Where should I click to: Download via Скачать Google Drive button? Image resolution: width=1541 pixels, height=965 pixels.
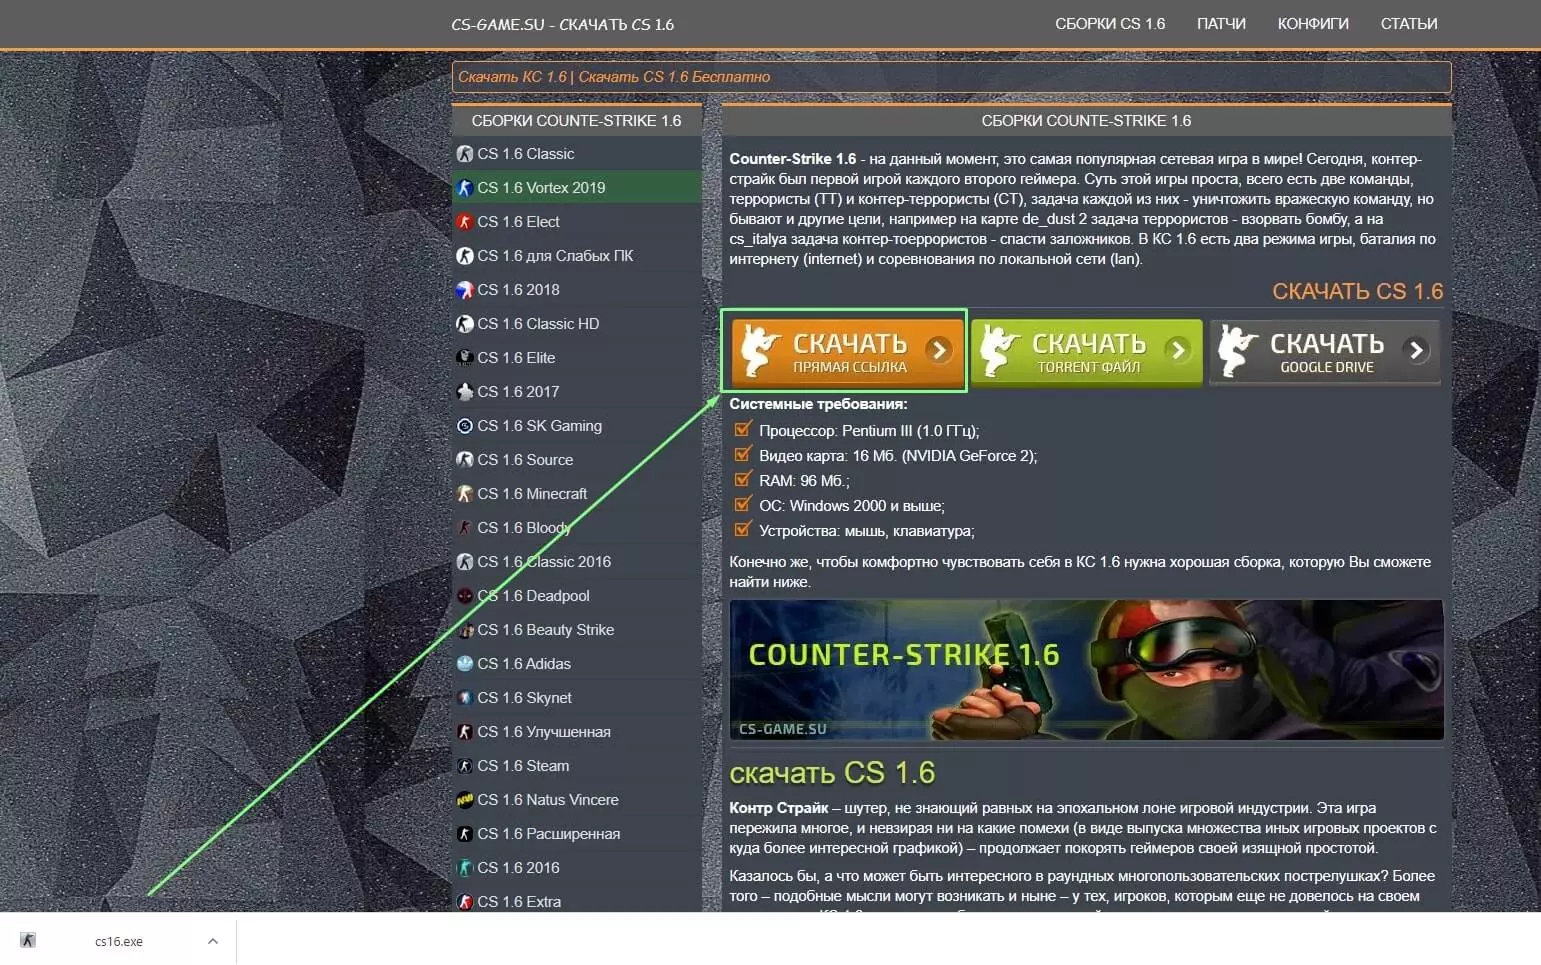pyautogui.click(x=1324, y=351)
